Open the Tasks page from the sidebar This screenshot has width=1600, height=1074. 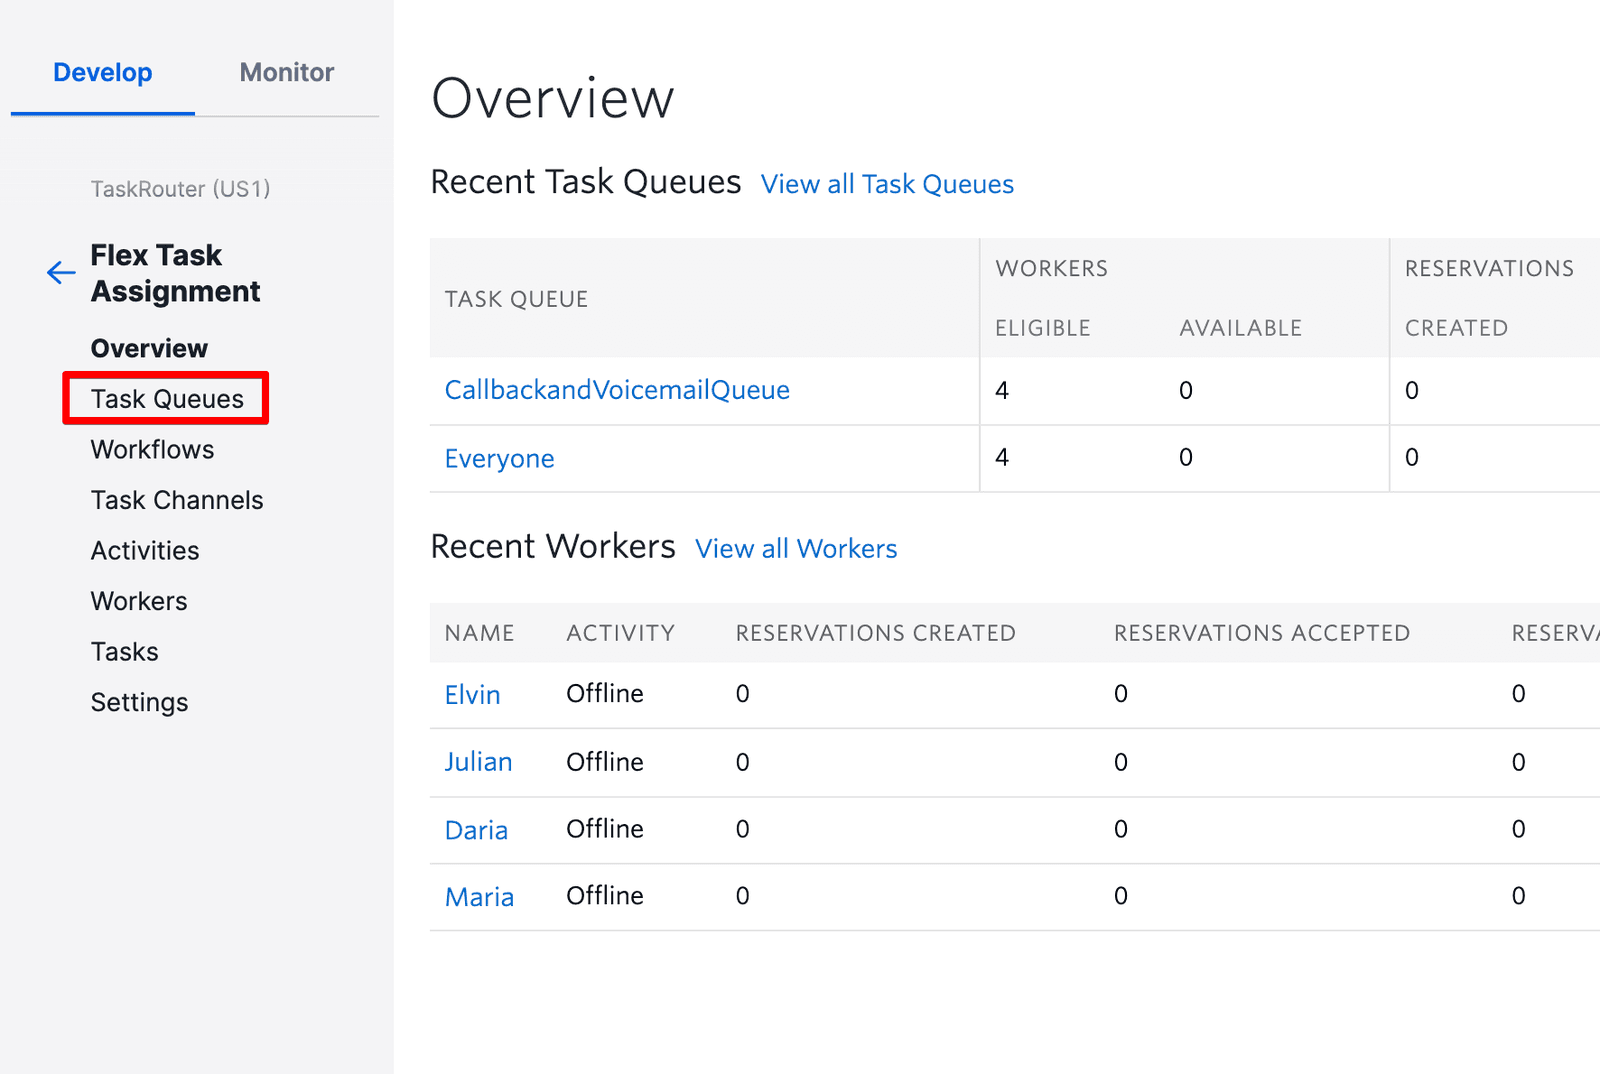pos(124,651)
